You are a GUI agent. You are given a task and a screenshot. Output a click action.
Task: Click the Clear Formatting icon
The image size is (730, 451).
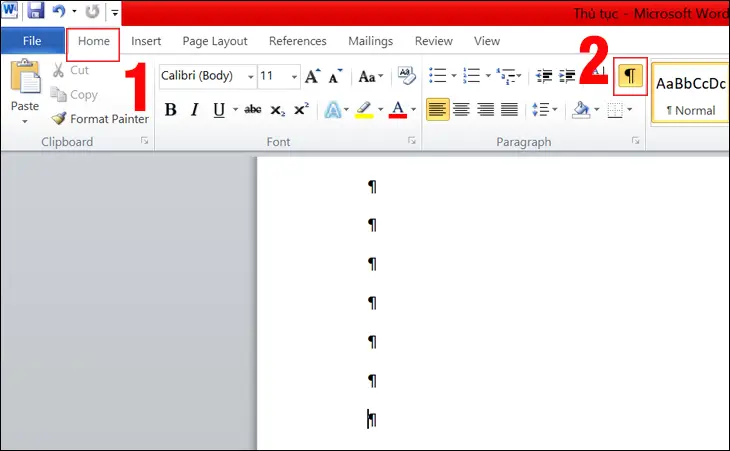click(x=406, y=76)
